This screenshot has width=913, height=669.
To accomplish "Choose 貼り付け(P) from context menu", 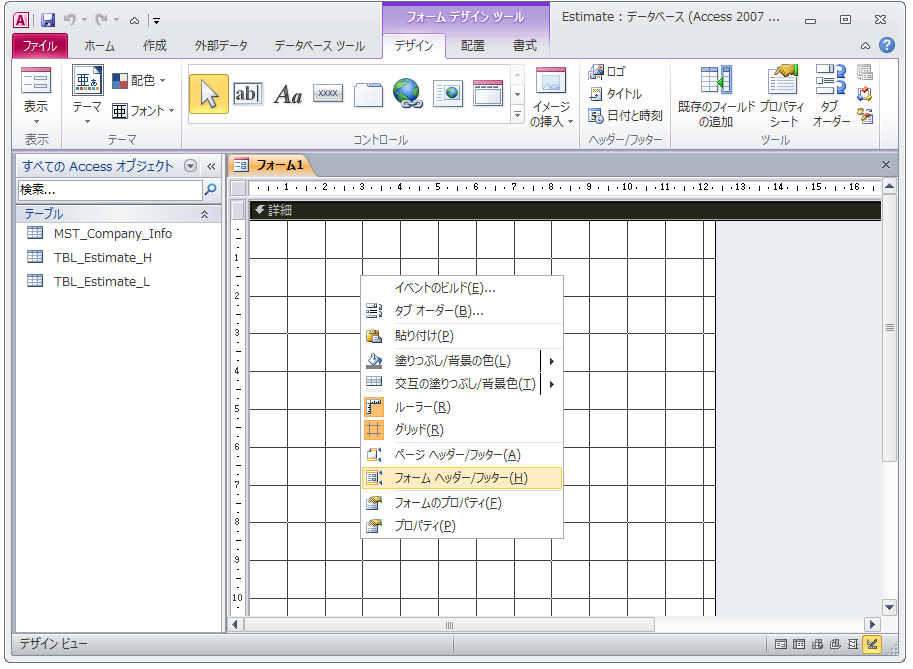I will coord(424,336).
